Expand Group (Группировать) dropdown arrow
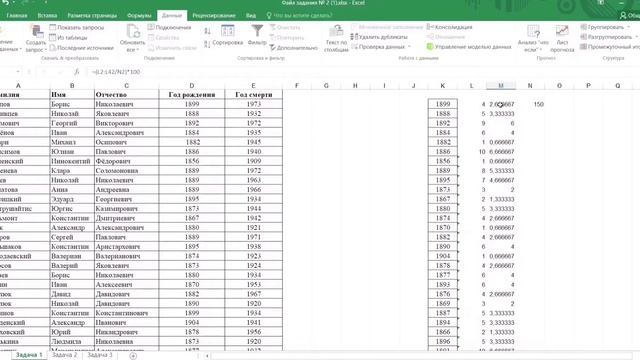 coord(628,27)
